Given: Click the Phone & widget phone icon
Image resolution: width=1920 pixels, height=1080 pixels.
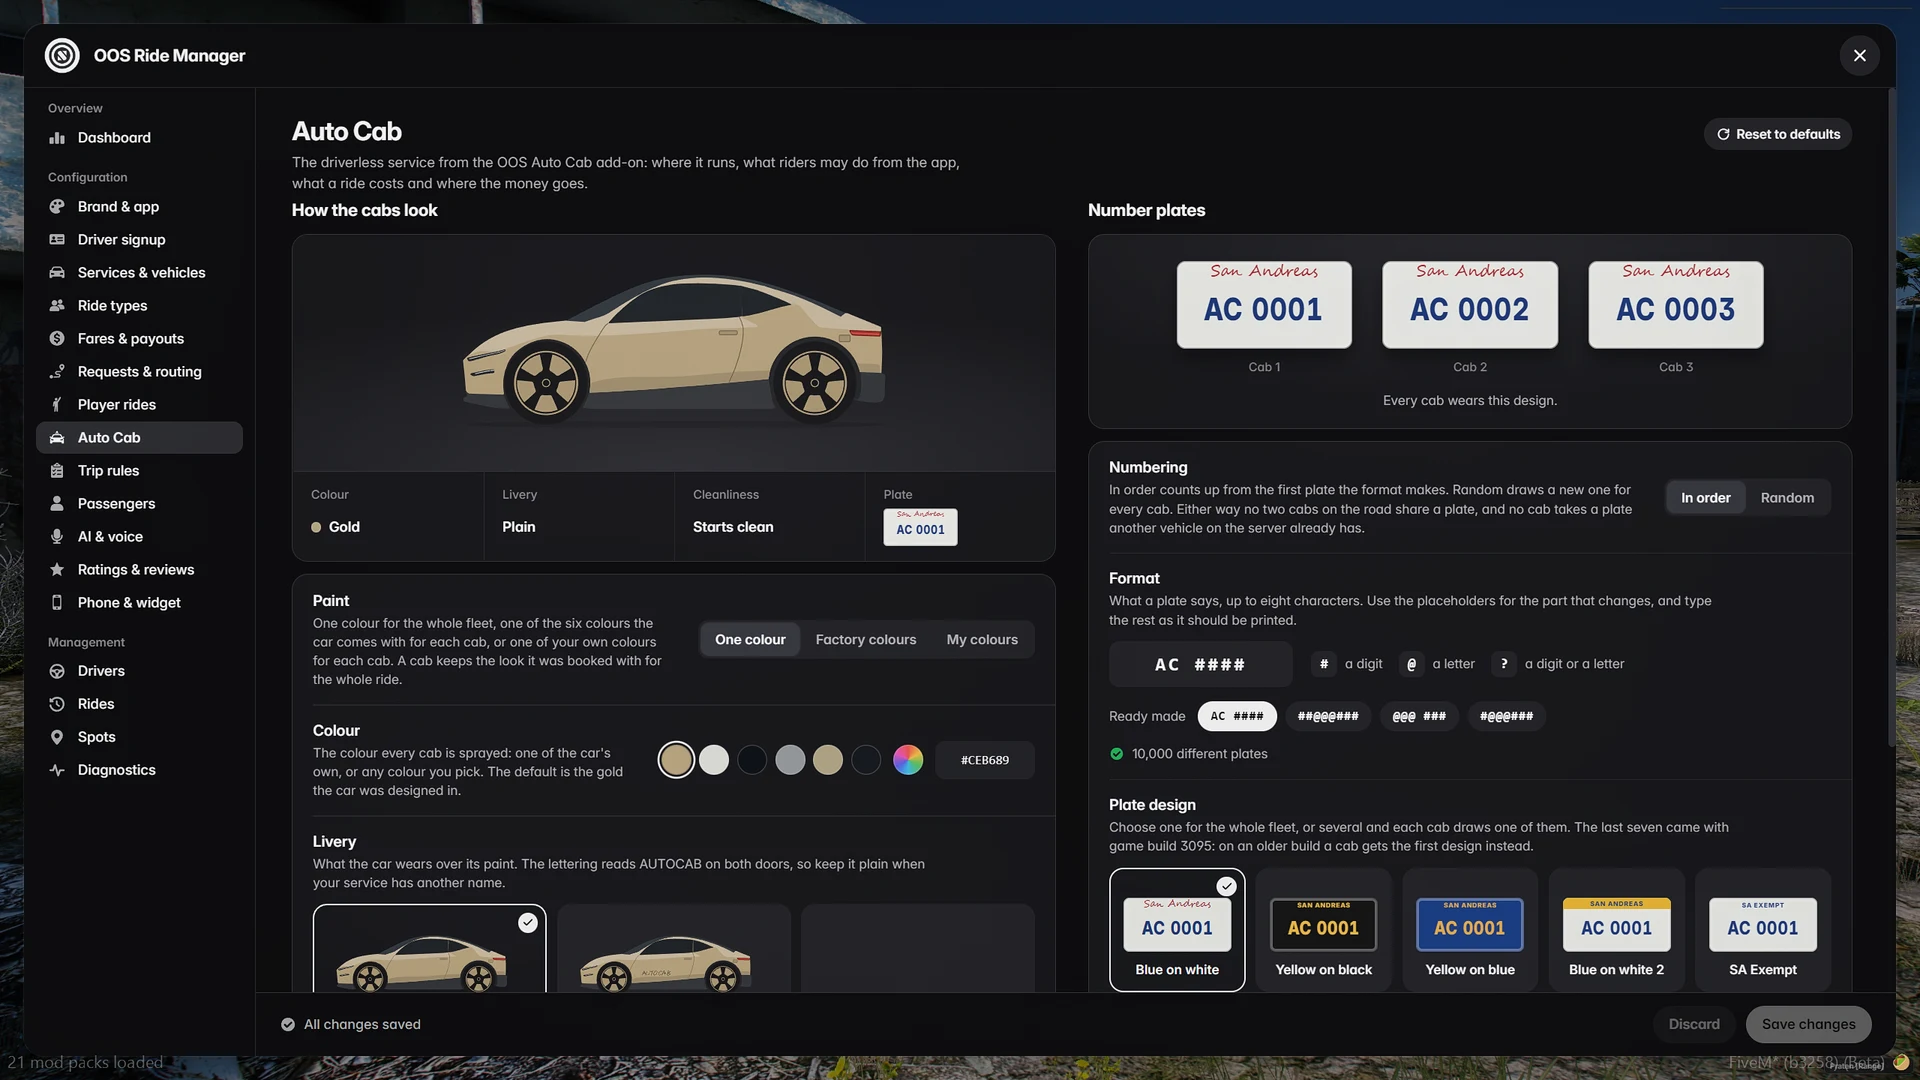Looking at the screenshot, I should (x=57, y=603).
